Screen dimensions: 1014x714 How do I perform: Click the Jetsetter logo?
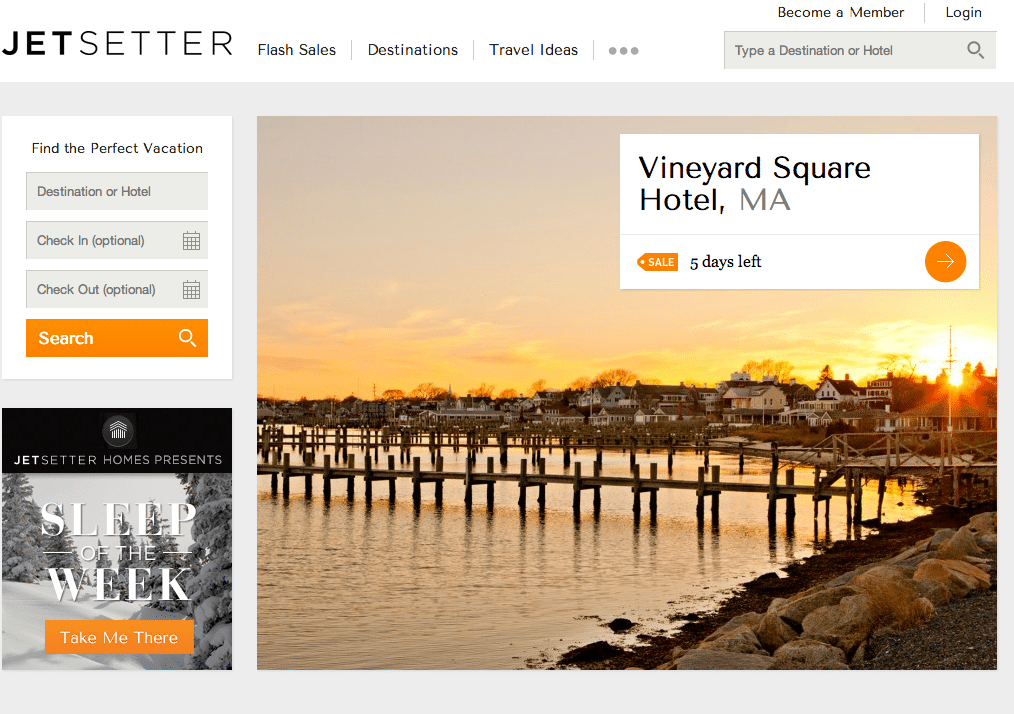[117, 44]
